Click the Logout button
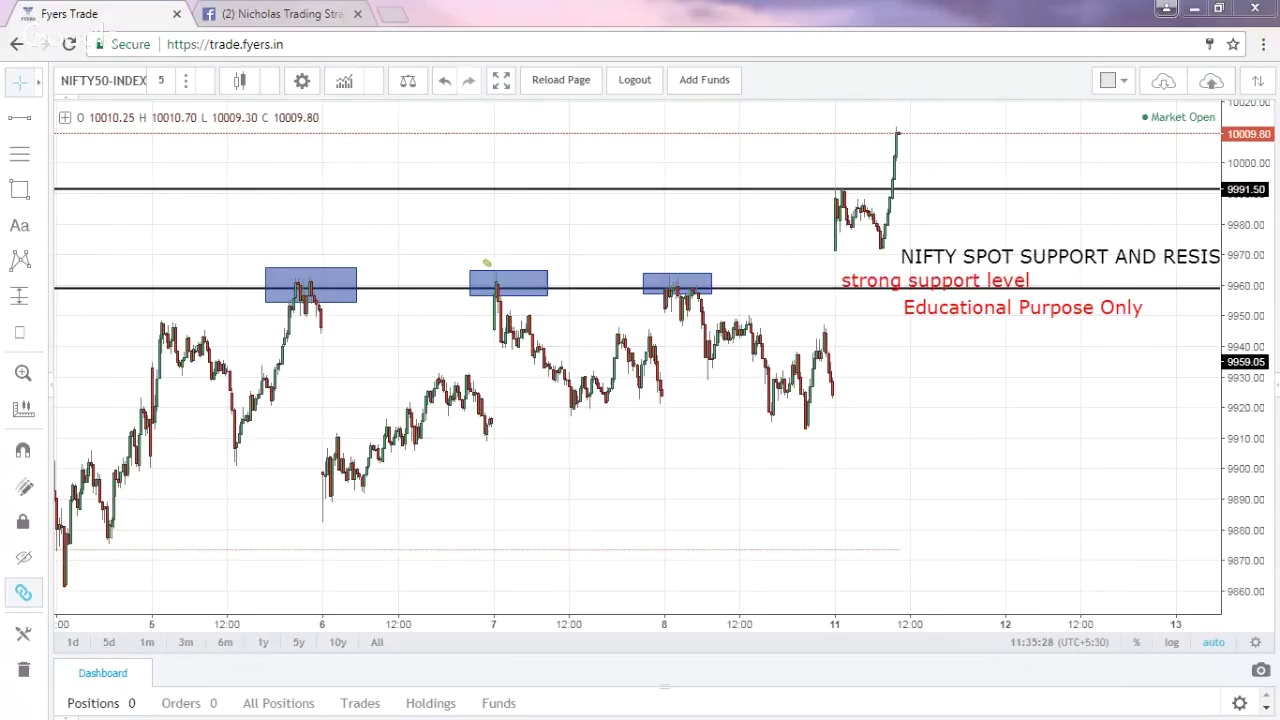1280x720 pixels. click(x=635, y=80)
